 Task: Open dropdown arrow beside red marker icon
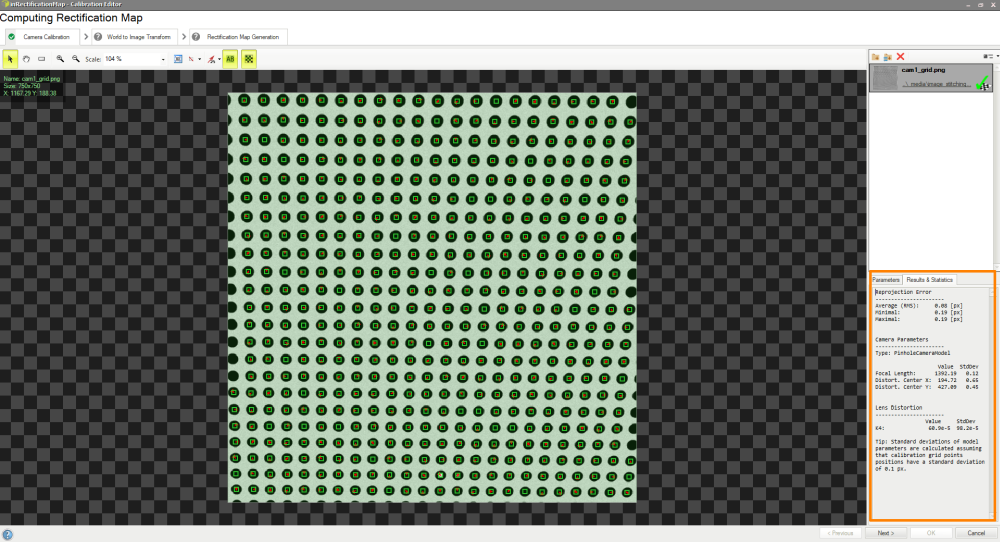coord(219,59)
